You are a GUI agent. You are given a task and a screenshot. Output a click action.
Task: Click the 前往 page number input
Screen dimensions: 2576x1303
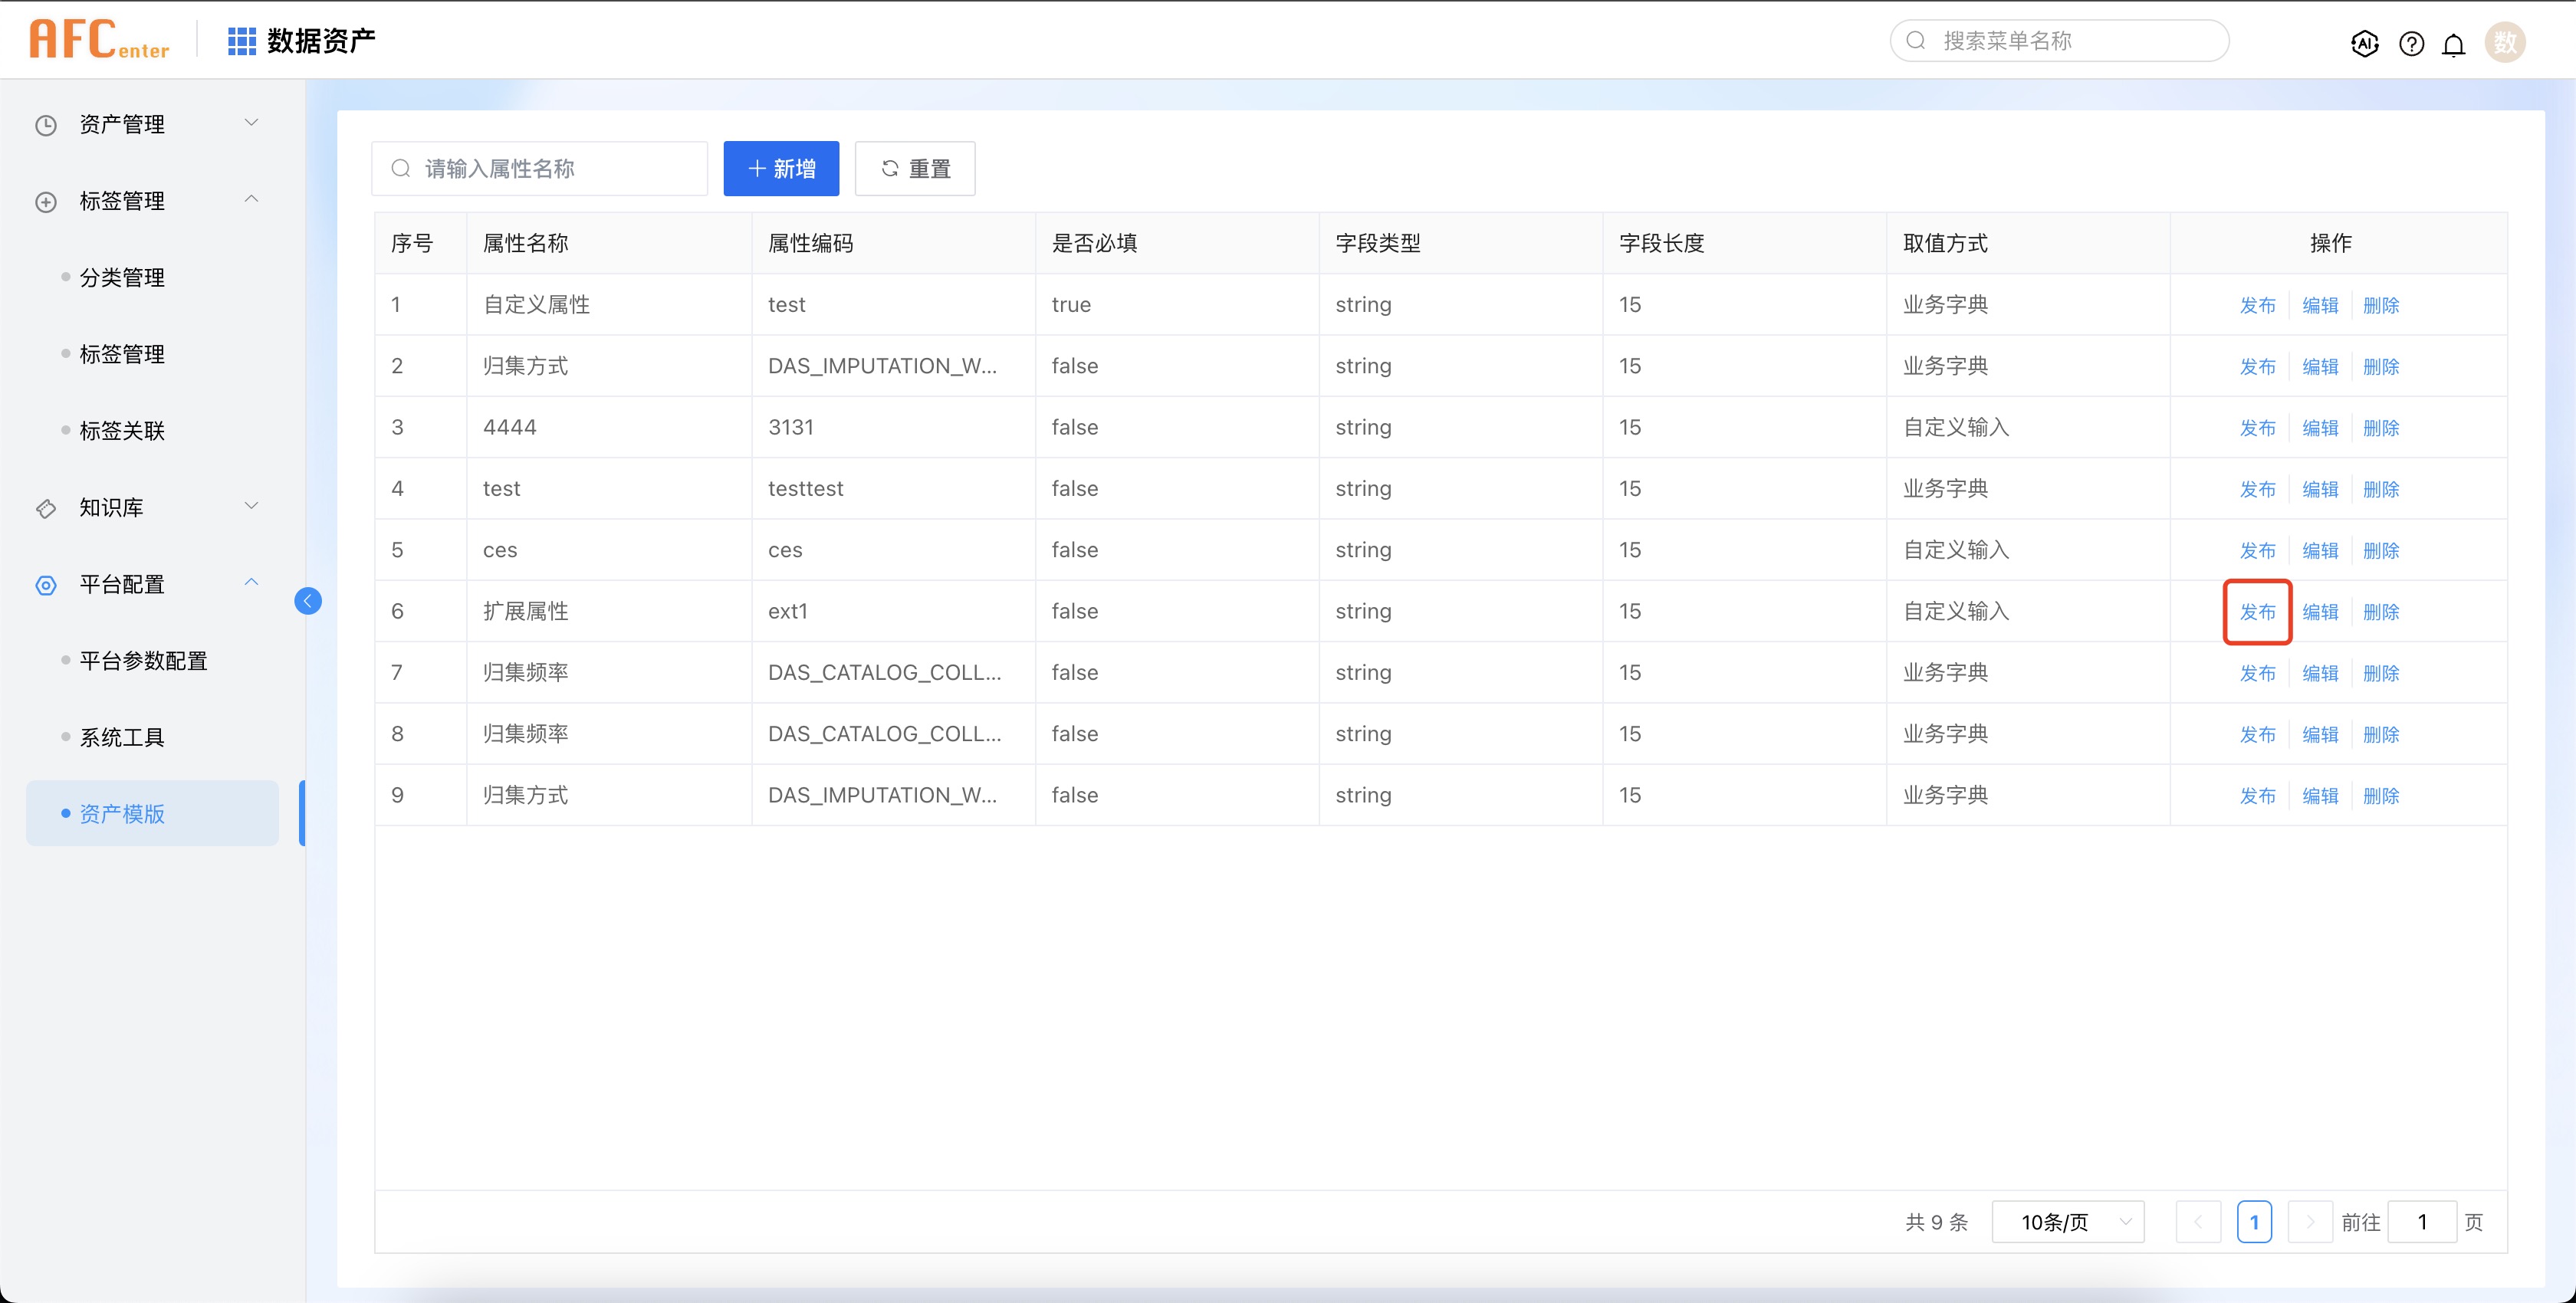(x=2422, y=1222)
